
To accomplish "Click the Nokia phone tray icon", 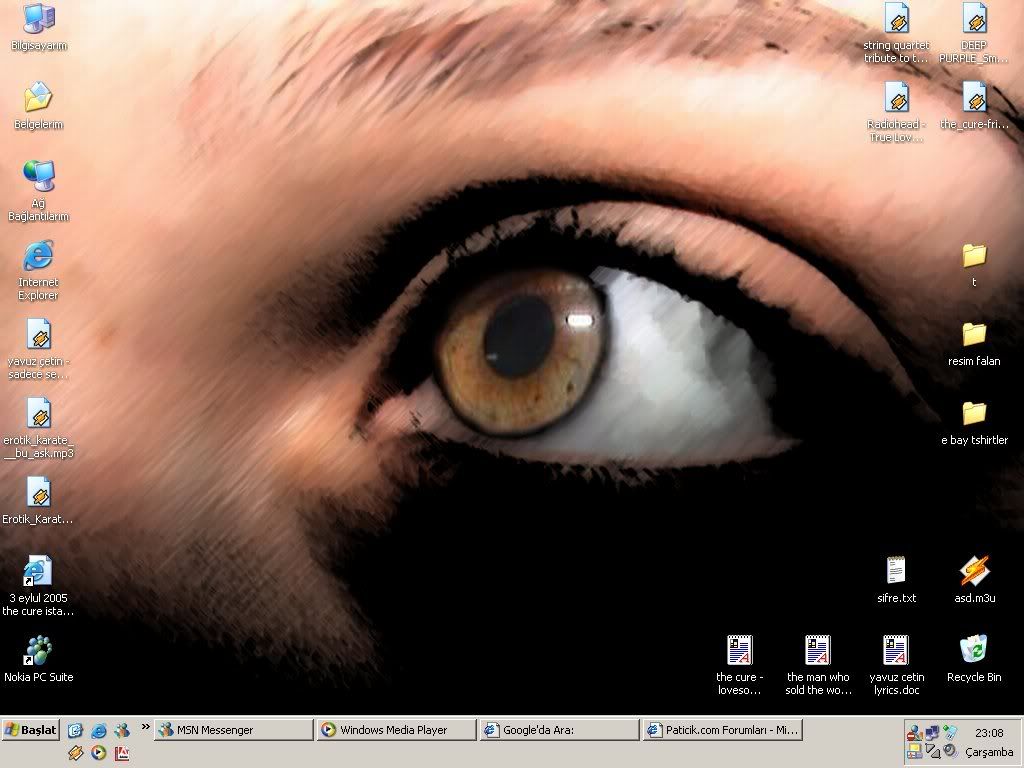I will coord(949,732).
